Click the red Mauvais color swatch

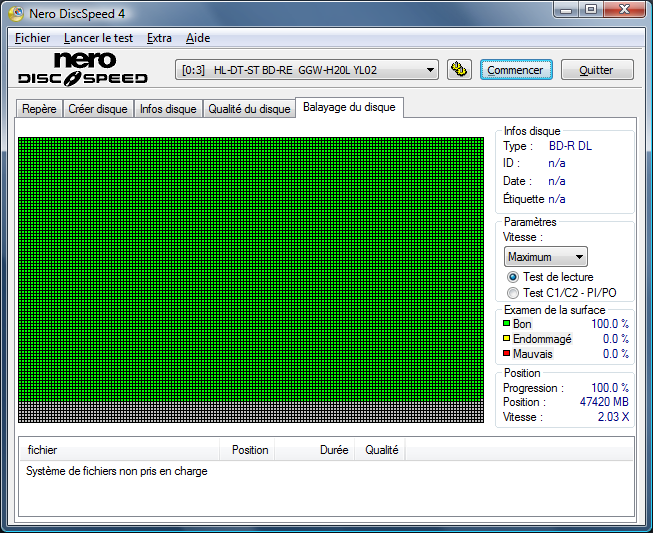pos(507,354)
